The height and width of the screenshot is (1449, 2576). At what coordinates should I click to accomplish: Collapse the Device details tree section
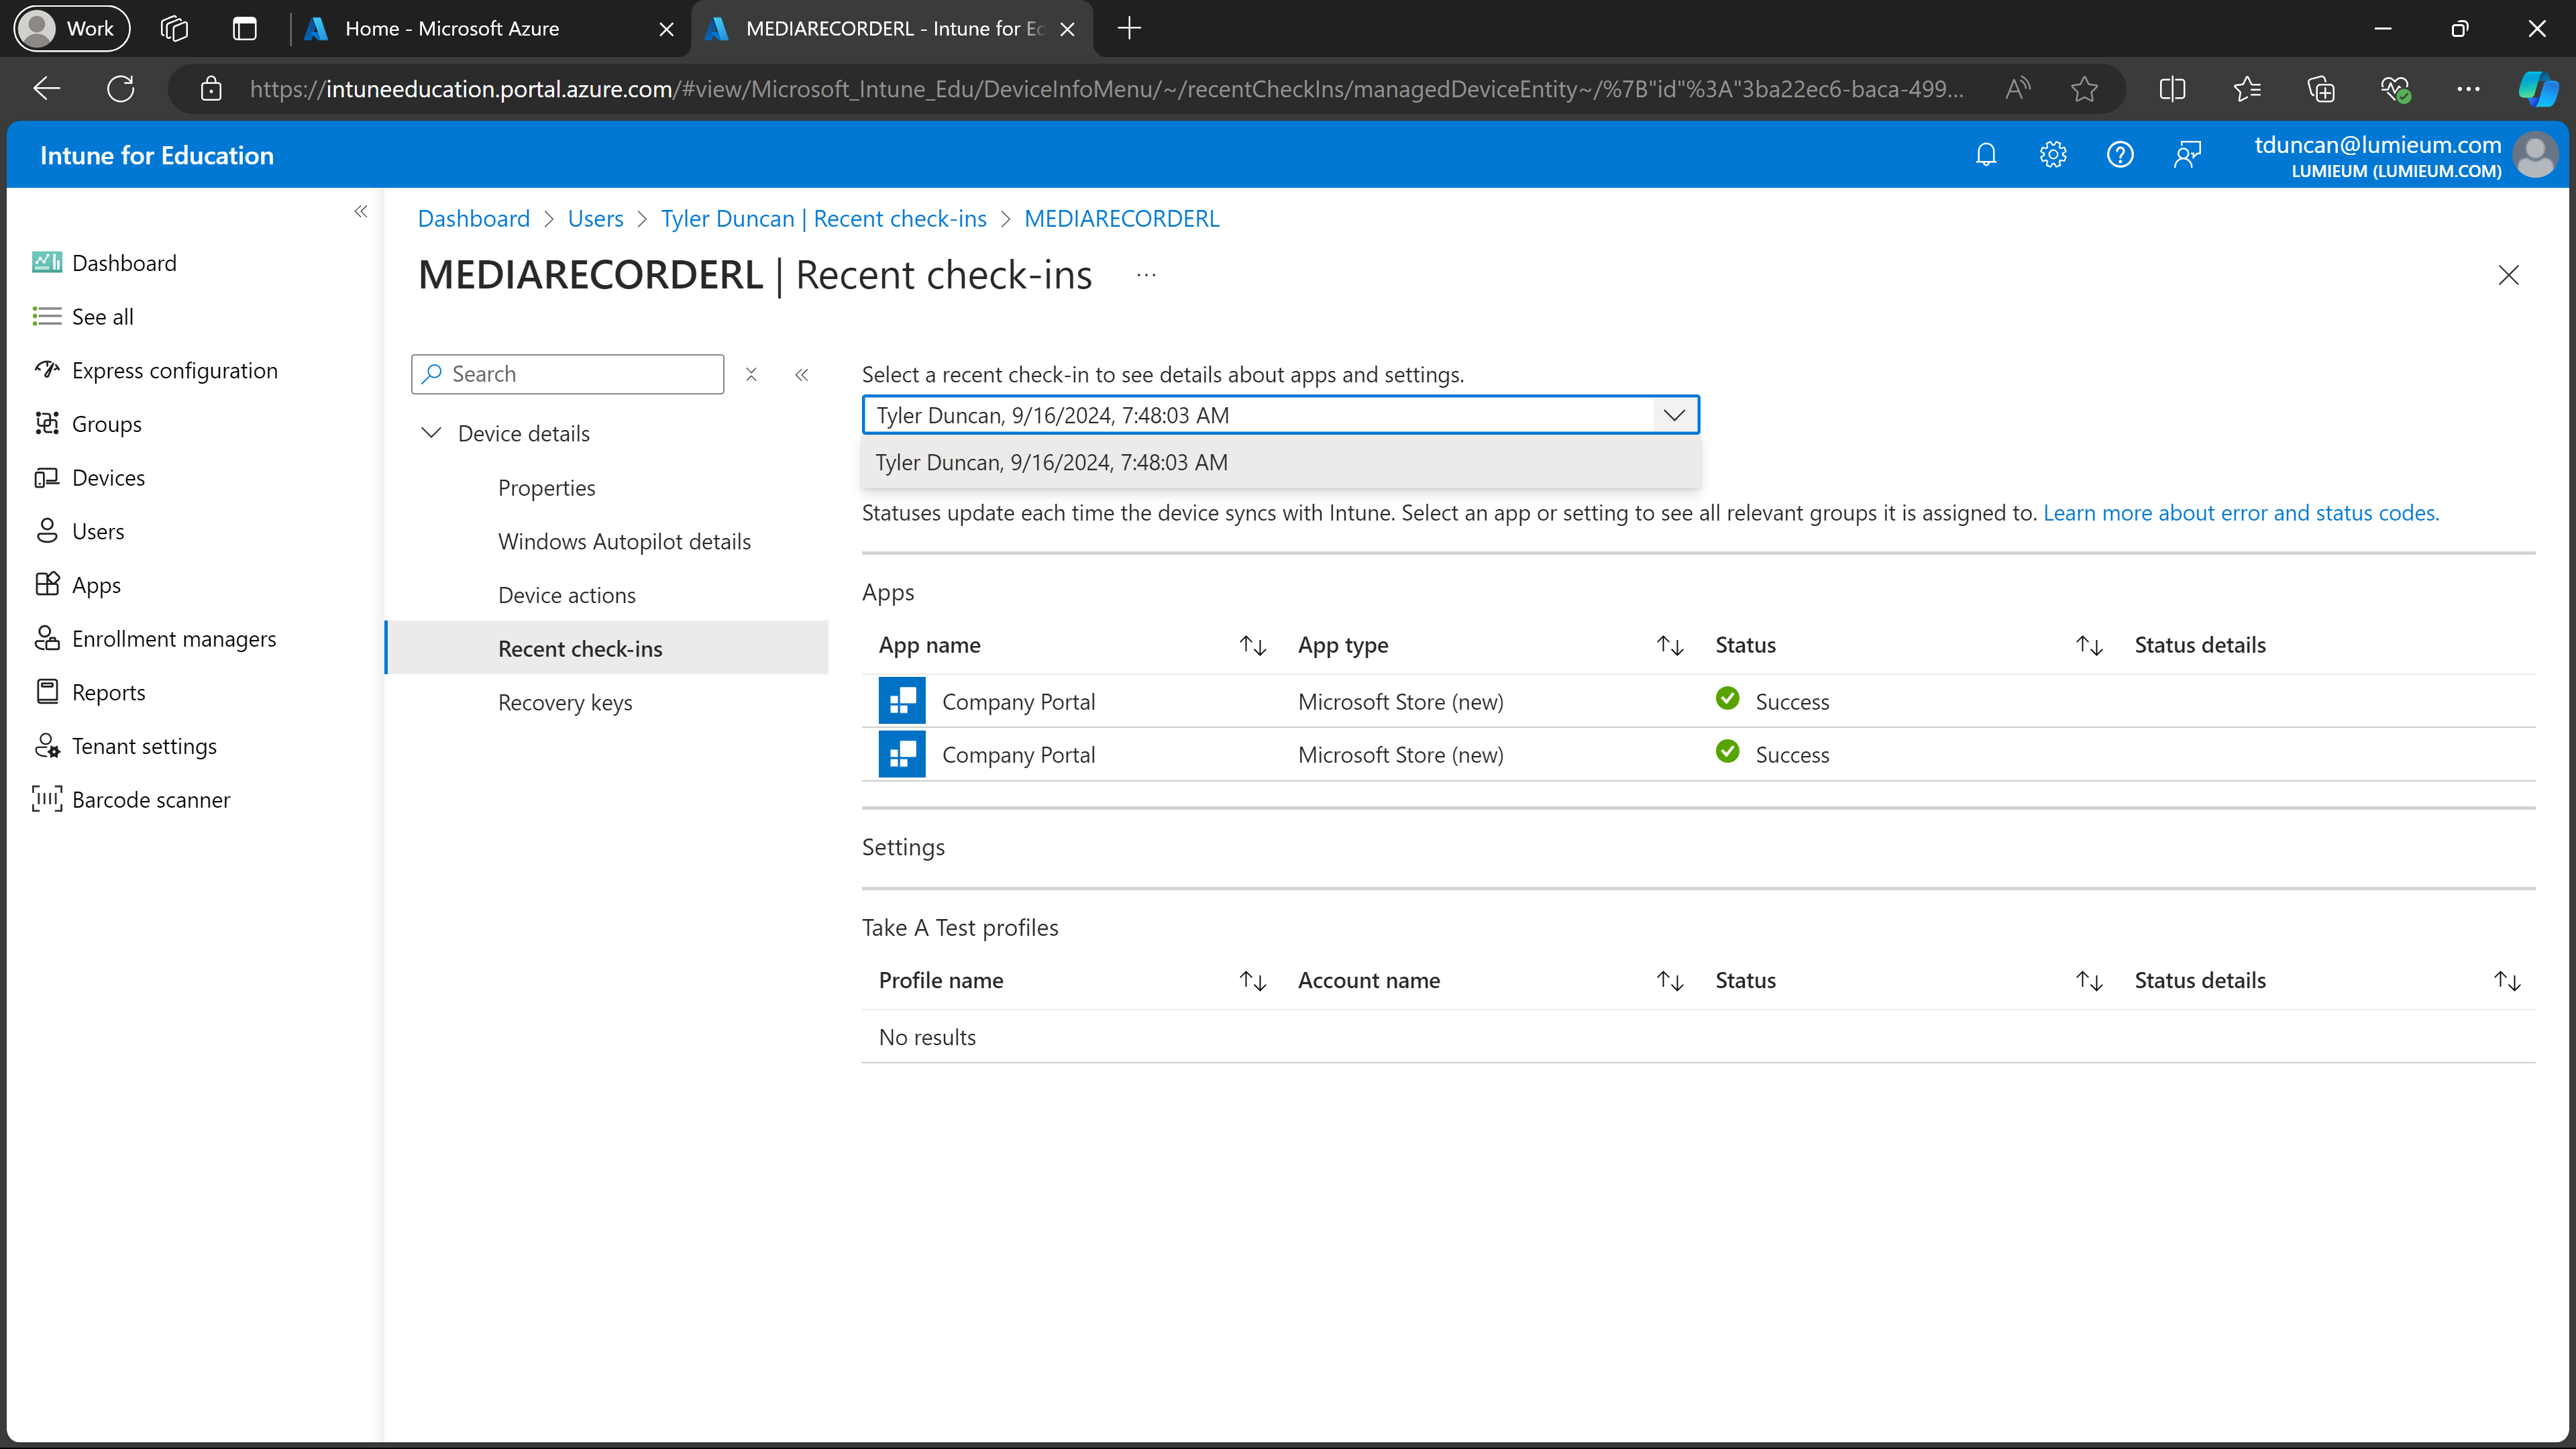431,433
